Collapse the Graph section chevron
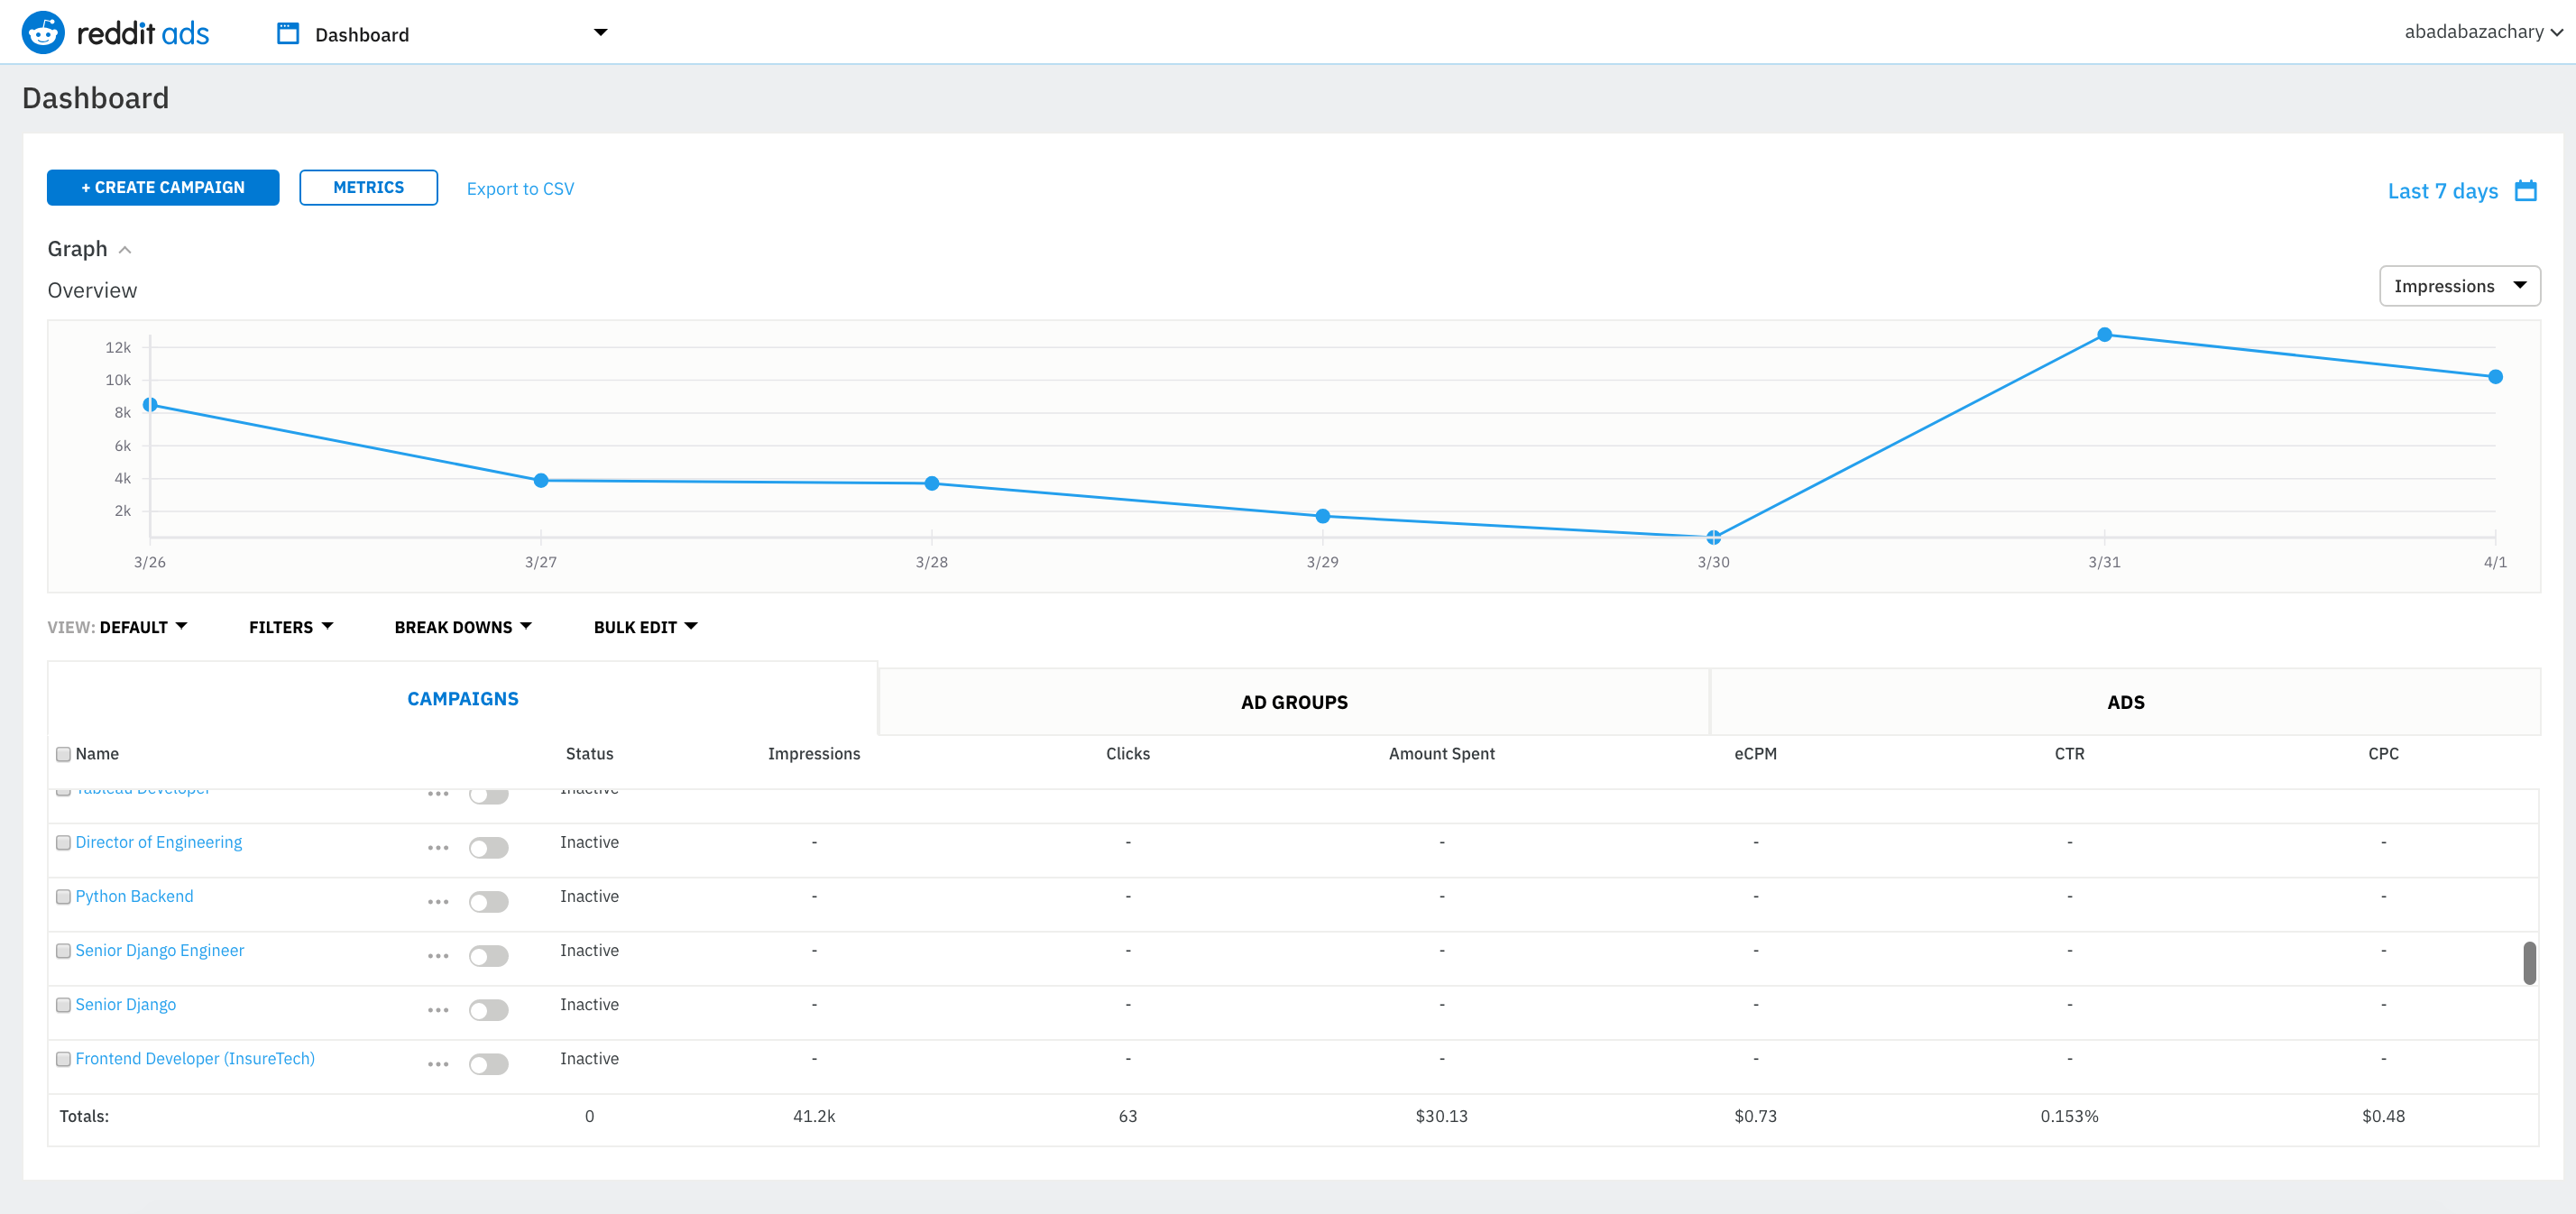Screen dimensions: 2576x1214 [x=125, y=250]
